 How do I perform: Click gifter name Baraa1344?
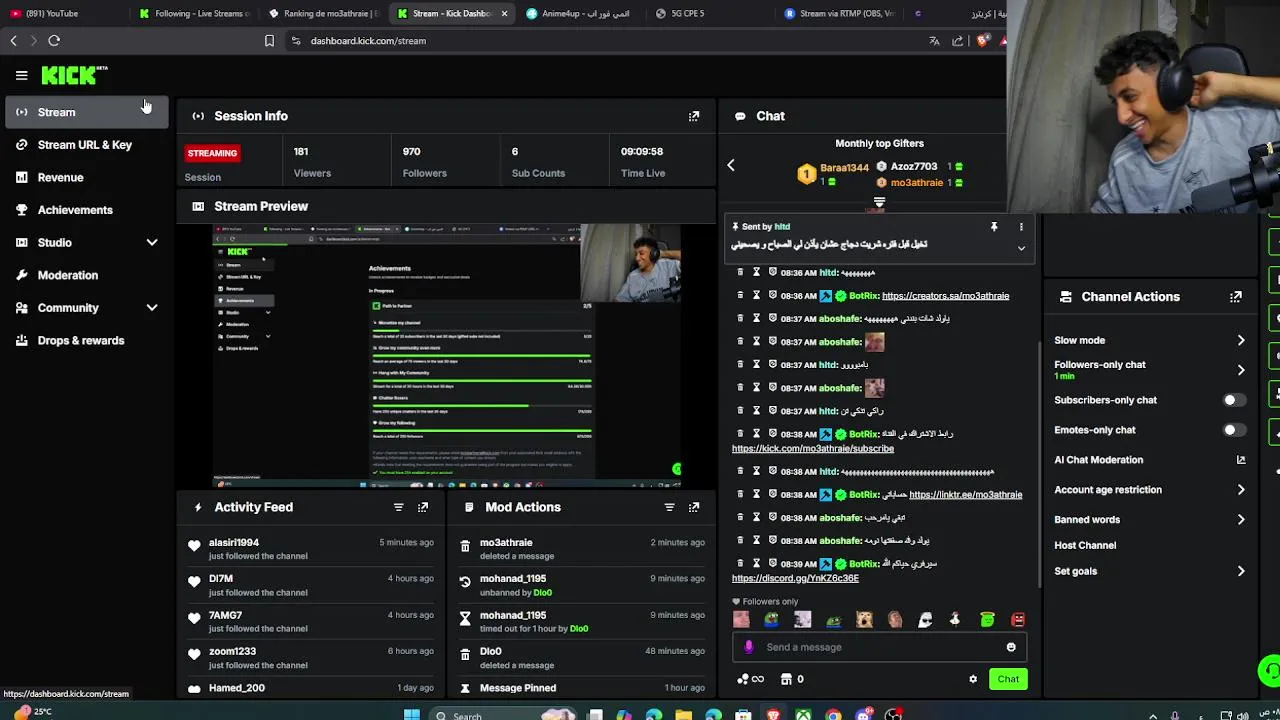844,168
